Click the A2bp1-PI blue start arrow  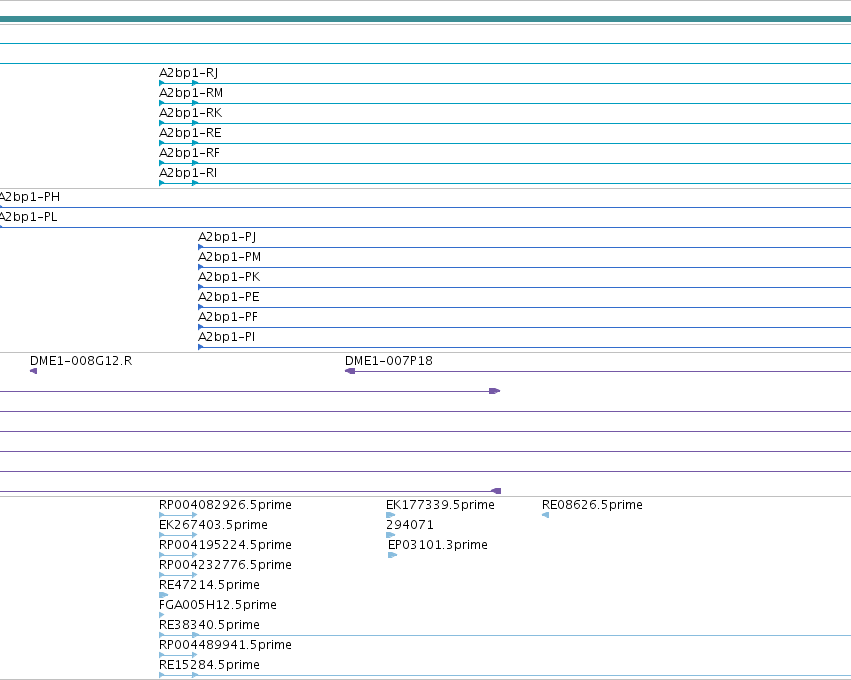point(201,347)
